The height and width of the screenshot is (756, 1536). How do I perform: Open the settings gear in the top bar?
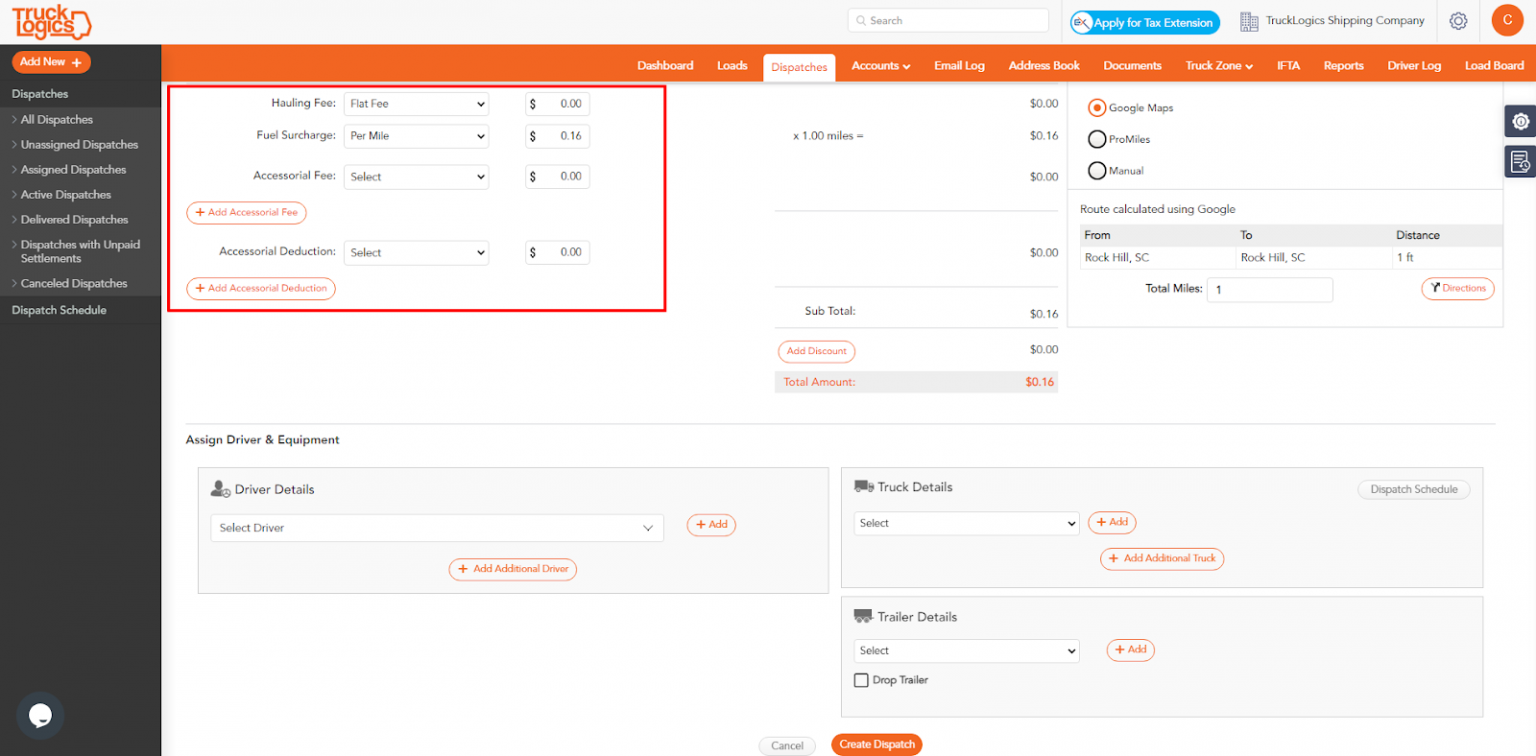click(1458, 20)
